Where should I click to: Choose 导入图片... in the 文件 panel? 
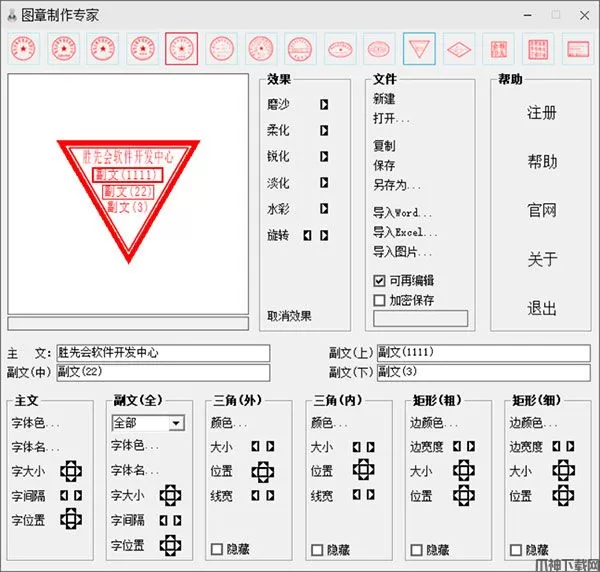point(402,252)
